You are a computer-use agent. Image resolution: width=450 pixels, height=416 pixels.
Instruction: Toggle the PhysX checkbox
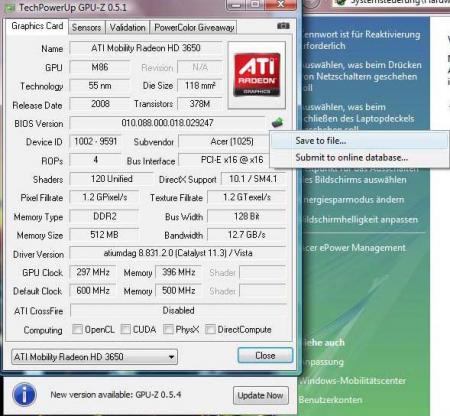(x=168, y=329)
